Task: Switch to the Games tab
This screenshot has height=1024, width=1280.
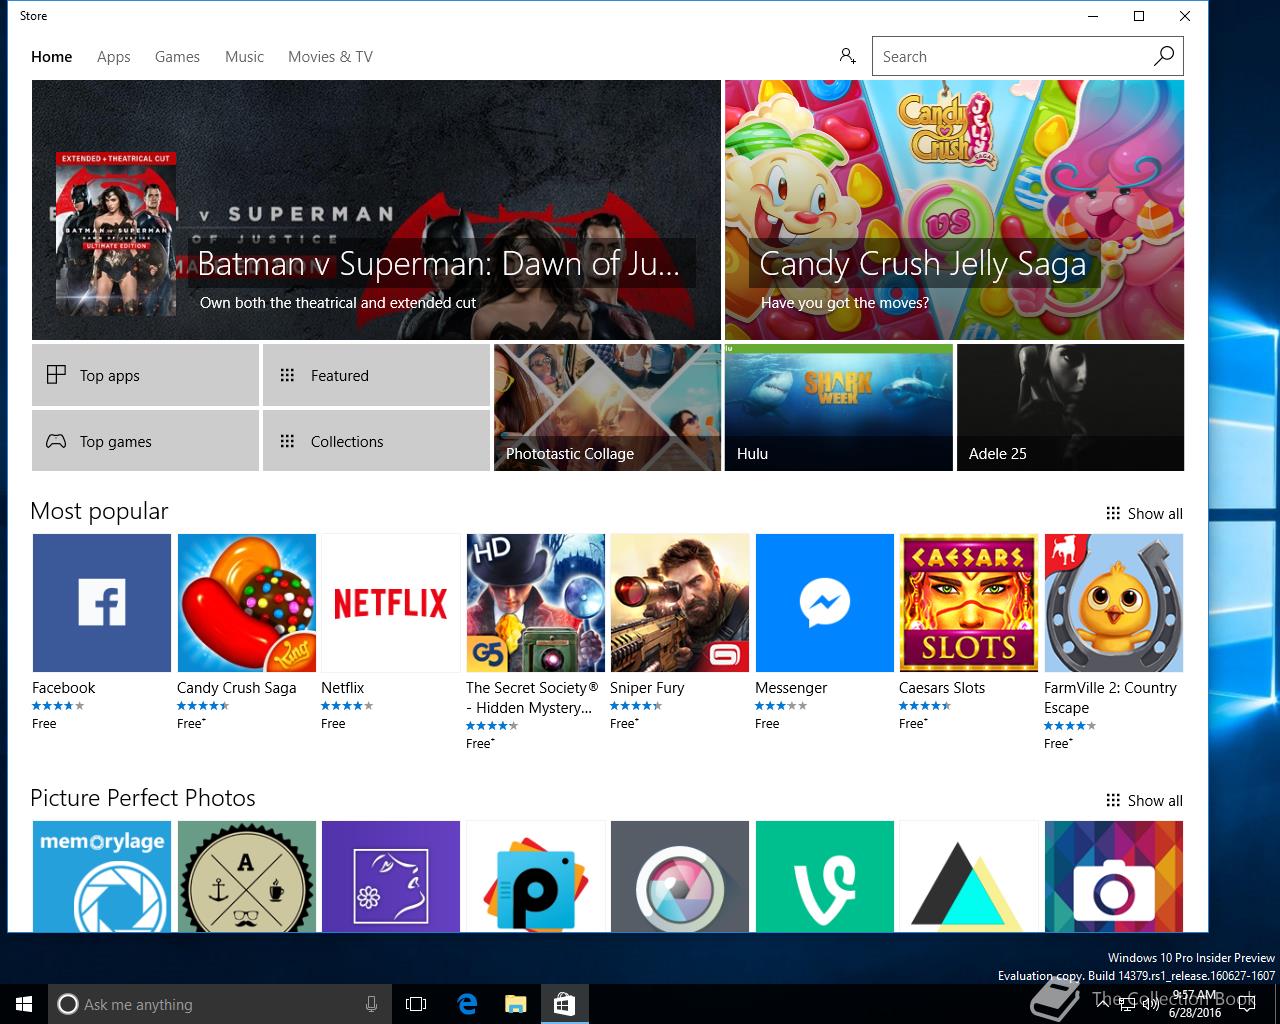Action: (x=177, y=57)
